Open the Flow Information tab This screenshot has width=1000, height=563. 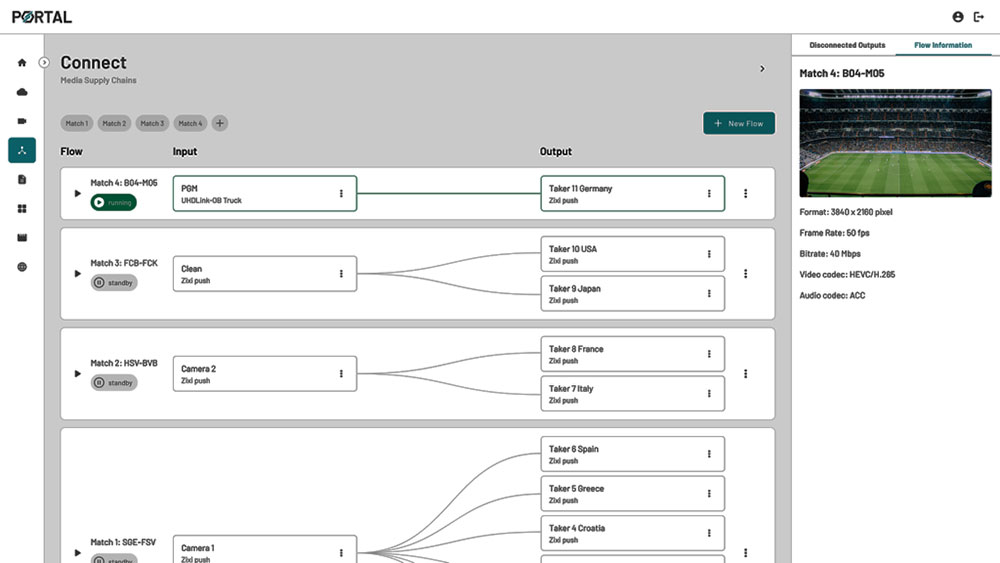pyautogui.click(x=943, y=45)
